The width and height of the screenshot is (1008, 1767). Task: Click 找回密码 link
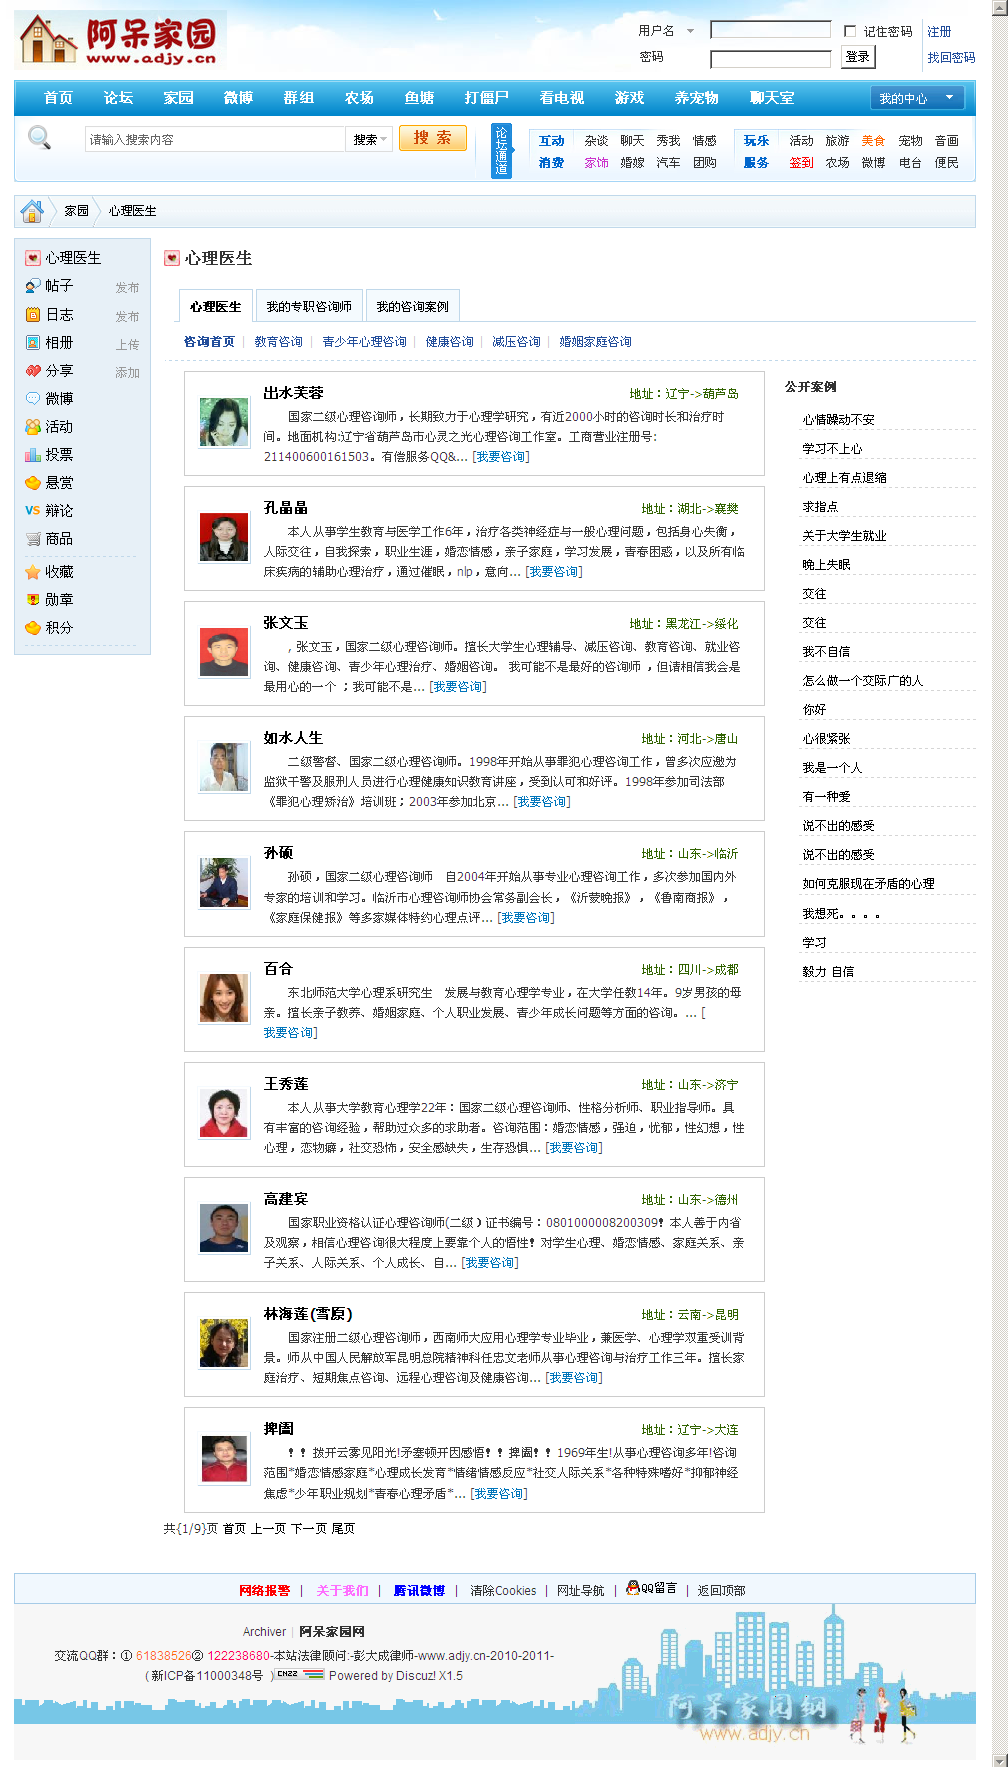(951, 58)
